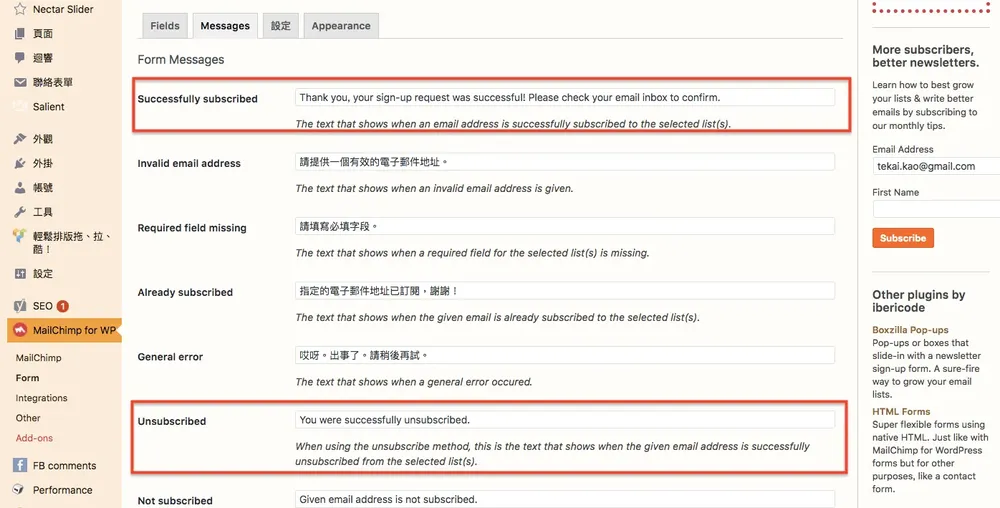Image resolution: width=1000 pixels, height=508 pixels.
Task: Click the Invalid email address message field
Action: tap(565, 162)
